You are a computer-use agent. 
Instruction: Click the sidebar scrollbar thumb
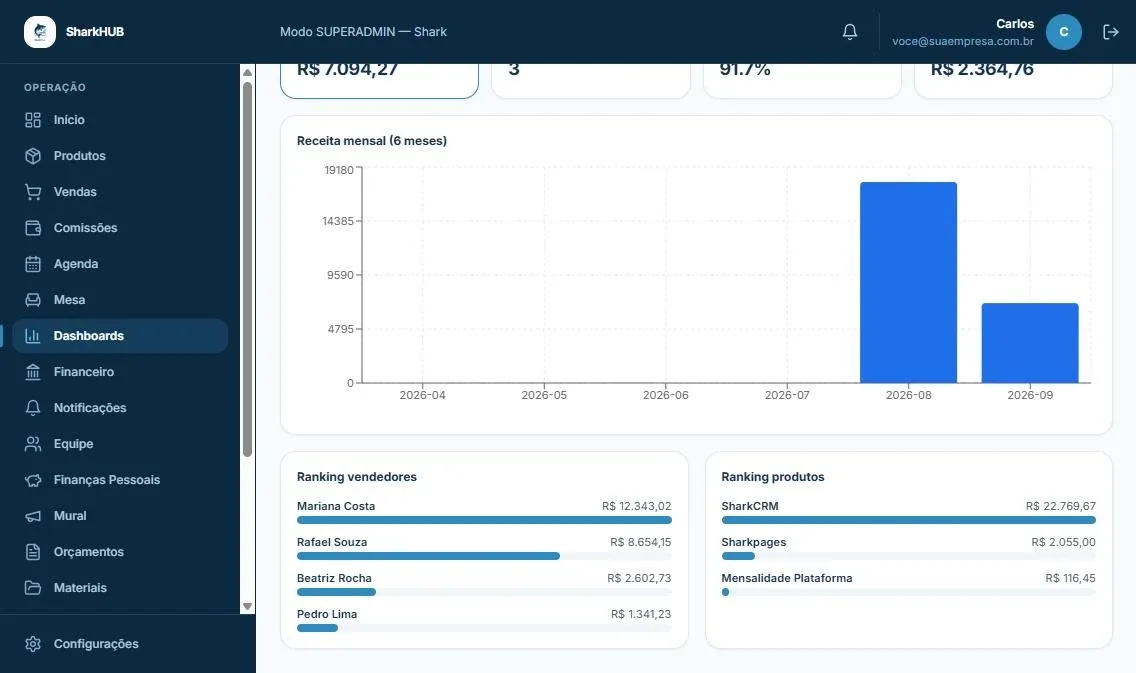point(247,269)
